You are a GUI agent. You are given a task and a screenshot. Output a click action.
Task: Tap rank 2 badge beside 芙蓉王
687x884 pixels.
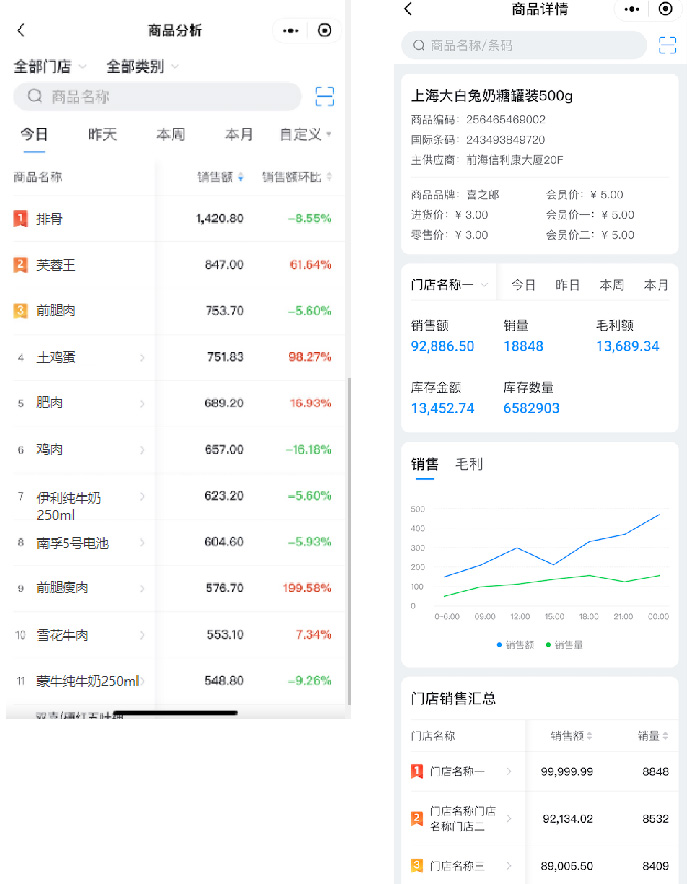click(x=20, y=265)
